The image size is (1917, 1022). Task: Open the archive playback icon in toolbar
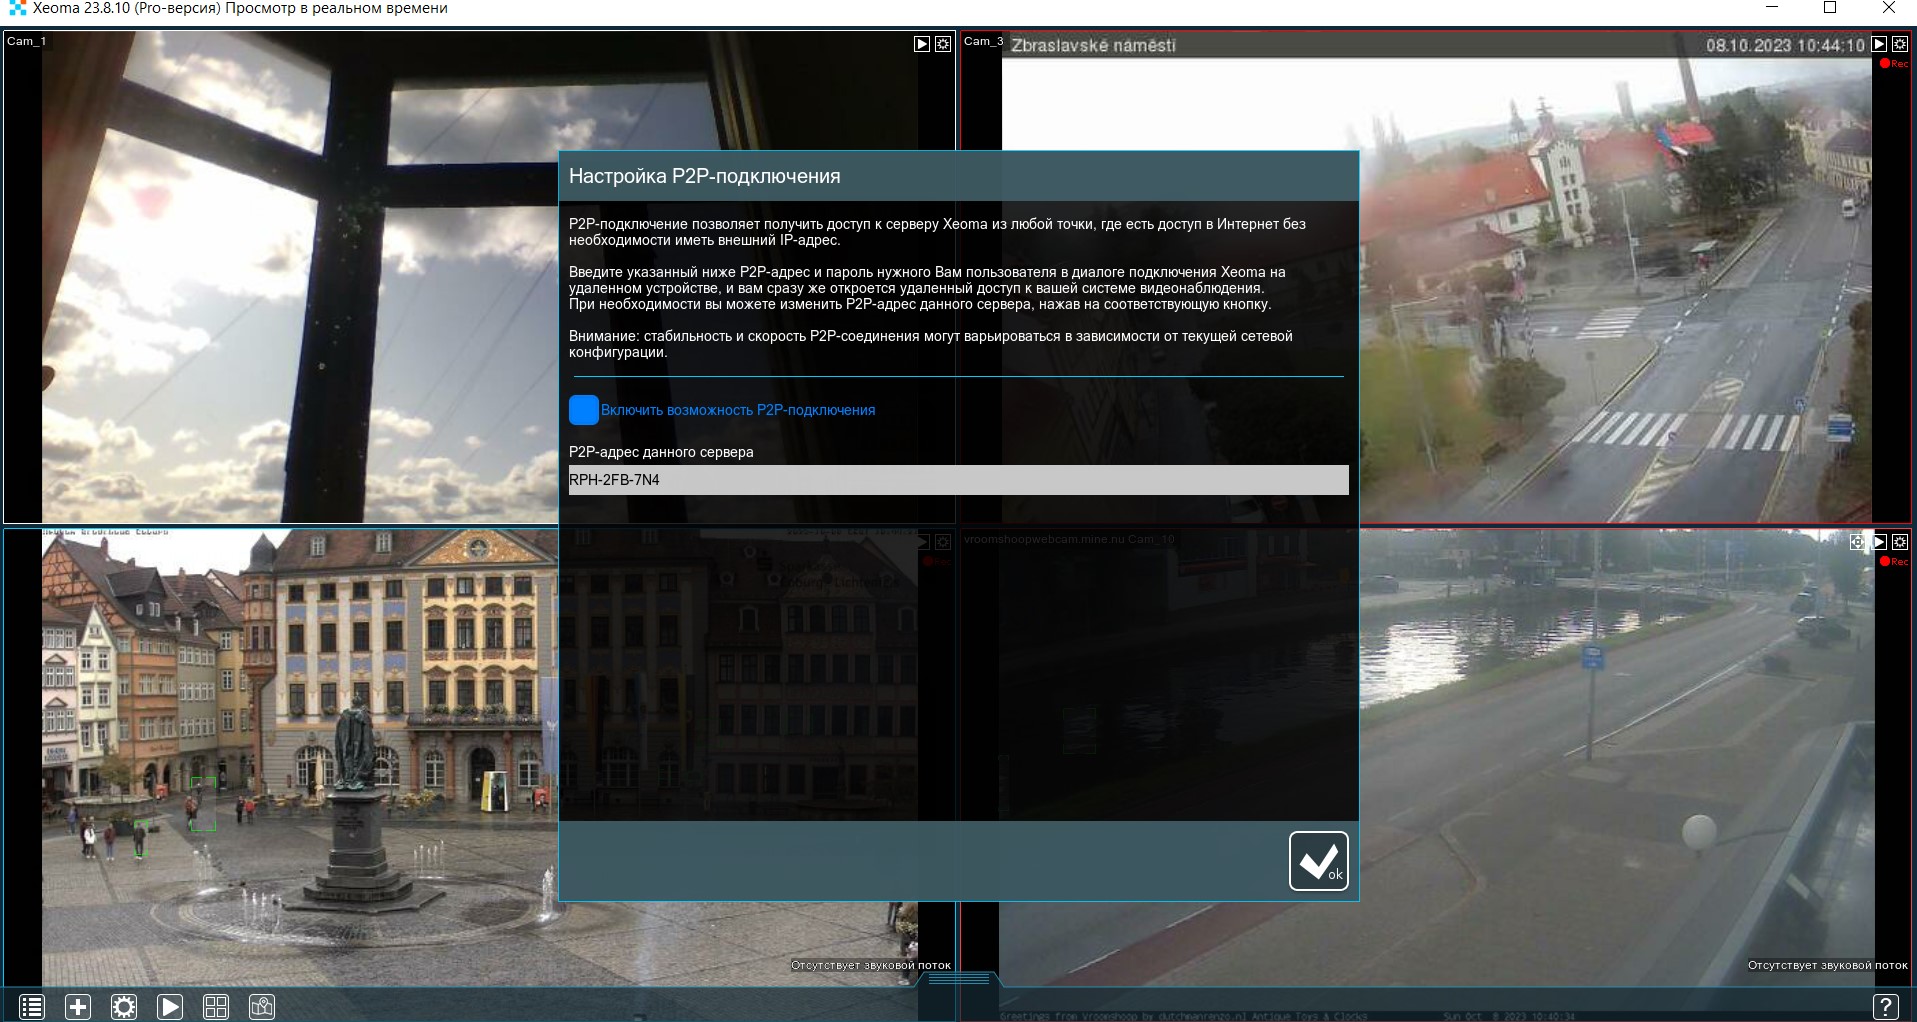coord(170,1007)
